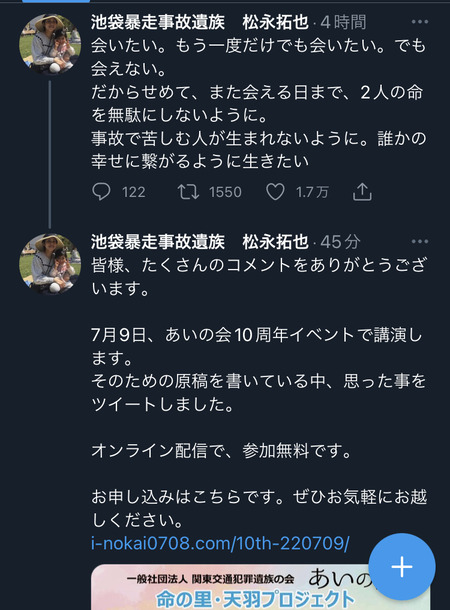
Task: Open the 45分 timestamp of second tweet
Action: pos(341,242)
